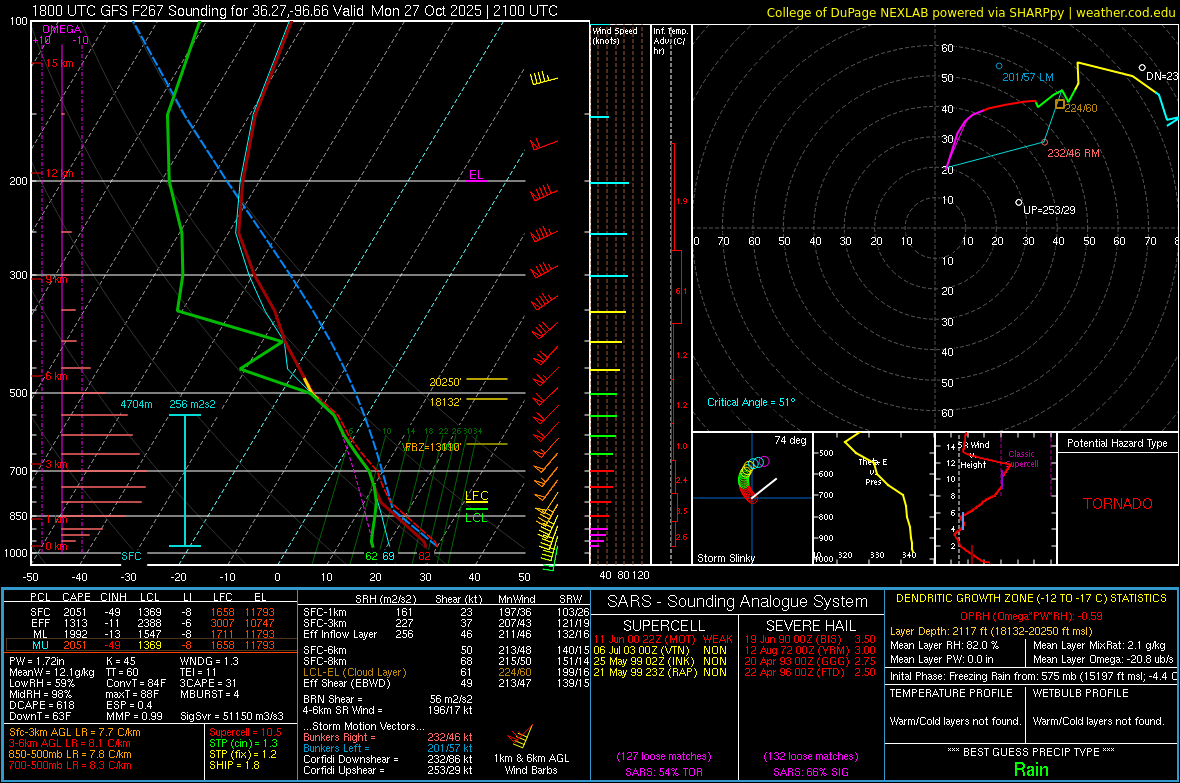Click the Storm Slinky panel label

click(726, 558)
